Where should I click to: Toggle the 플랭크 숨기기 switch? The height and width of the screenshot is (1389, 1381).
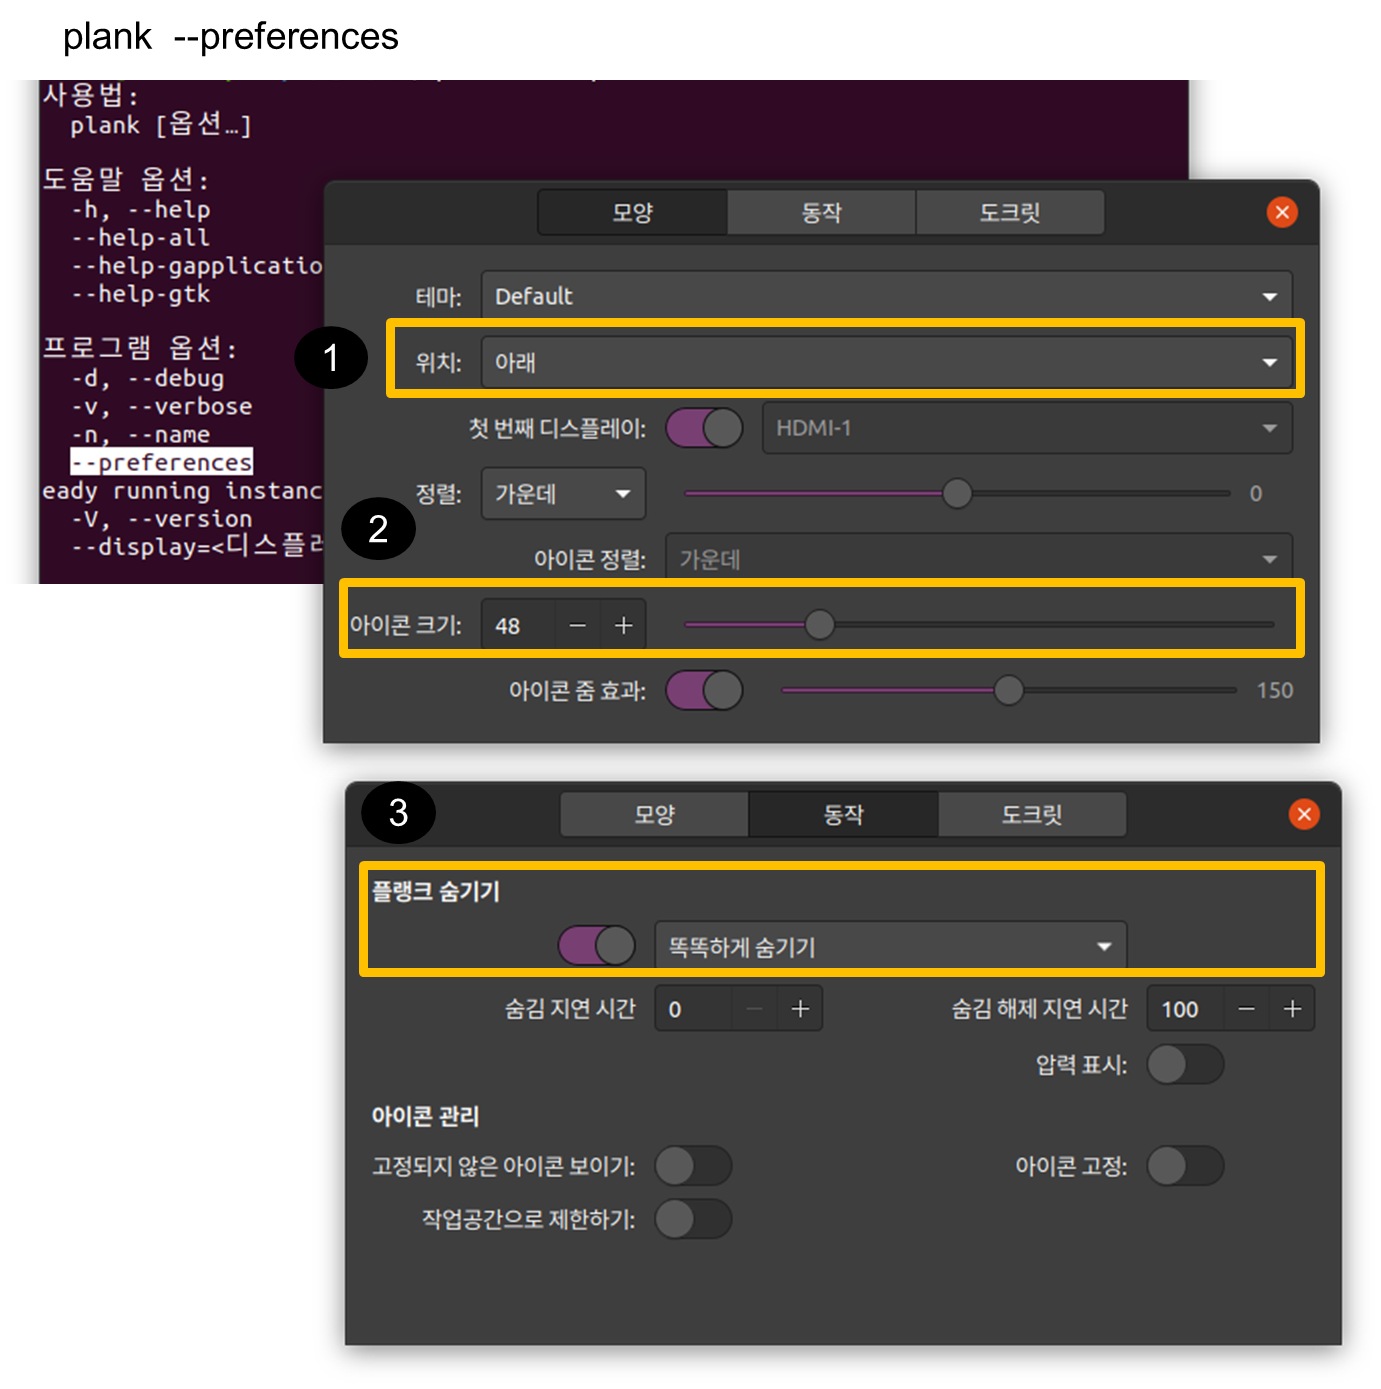tap(597, 945)
